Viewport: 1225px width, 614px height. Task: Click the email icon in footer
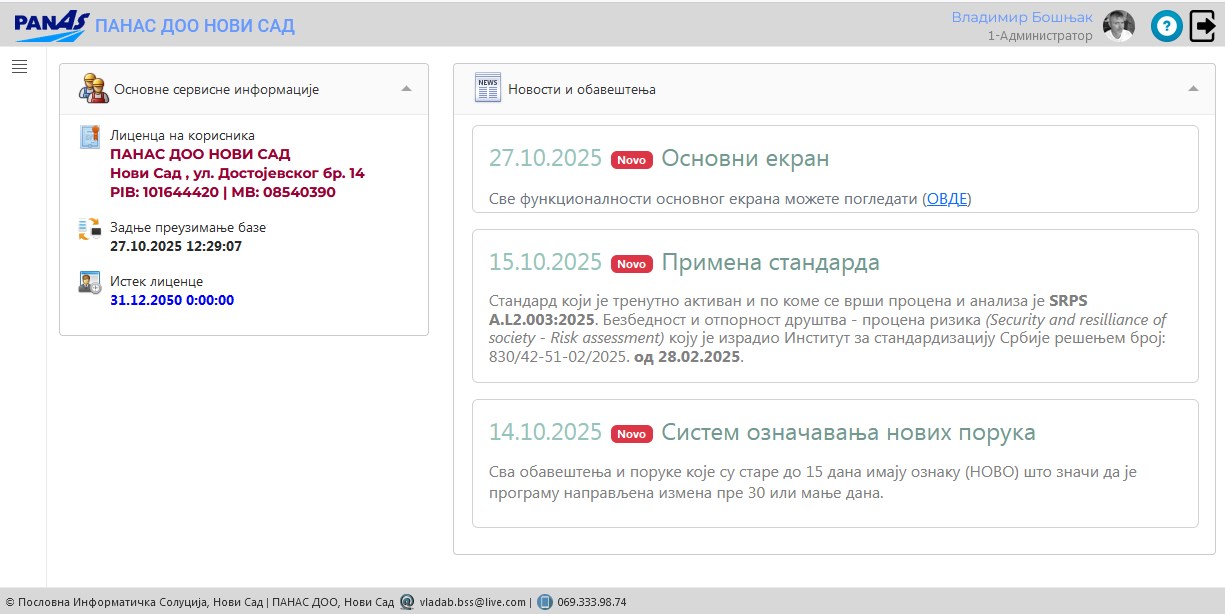click(407, 602)
